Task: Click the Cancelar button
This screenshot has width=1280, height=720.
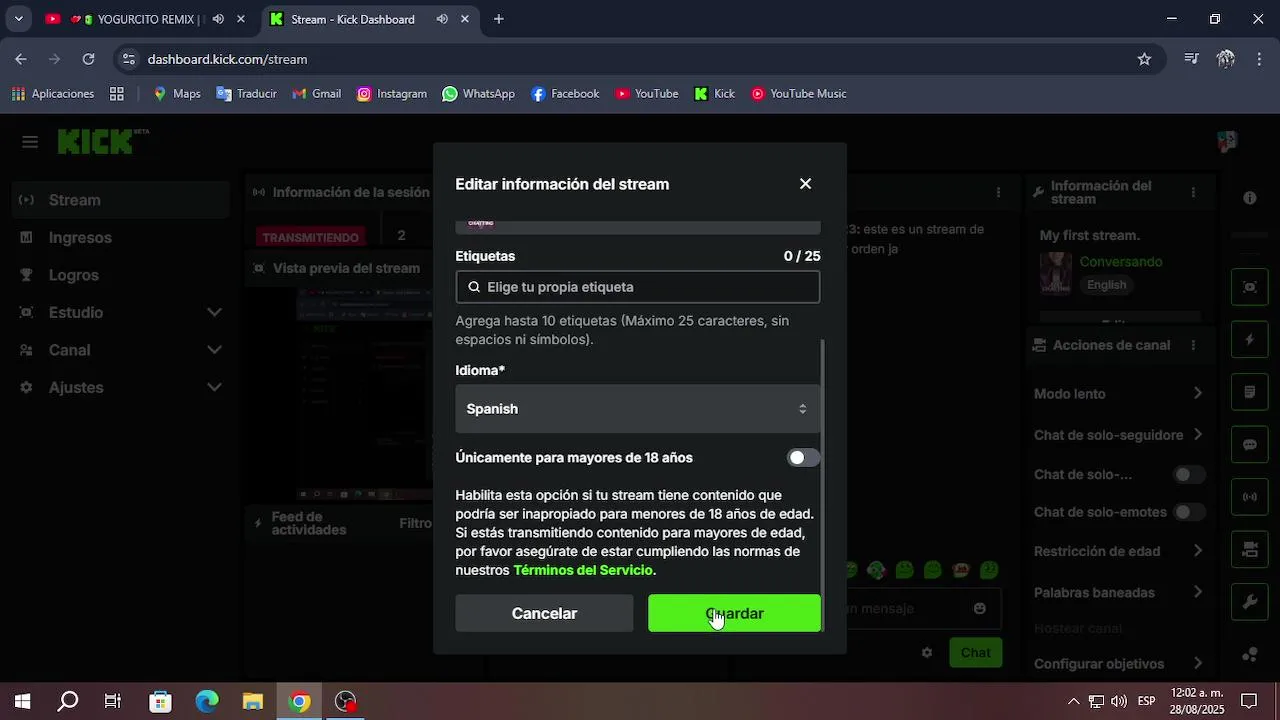Action: click(544, 613)
